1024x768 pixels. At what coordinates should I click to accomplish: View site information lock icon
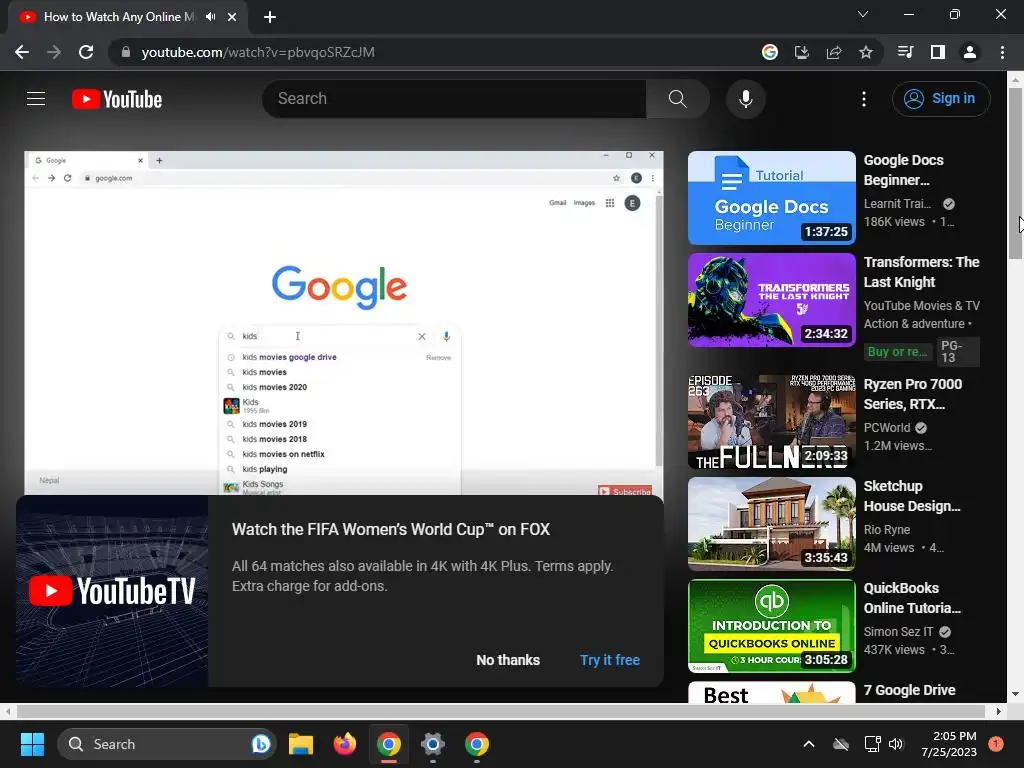(126, 52)
